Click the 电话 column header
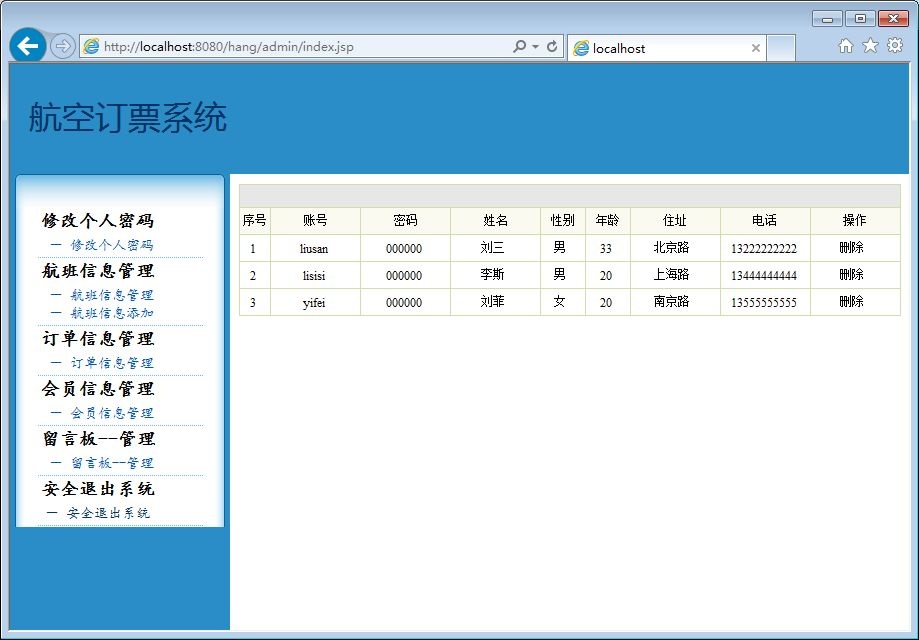Screen dimensions: 919x640 tap(765, 220)
